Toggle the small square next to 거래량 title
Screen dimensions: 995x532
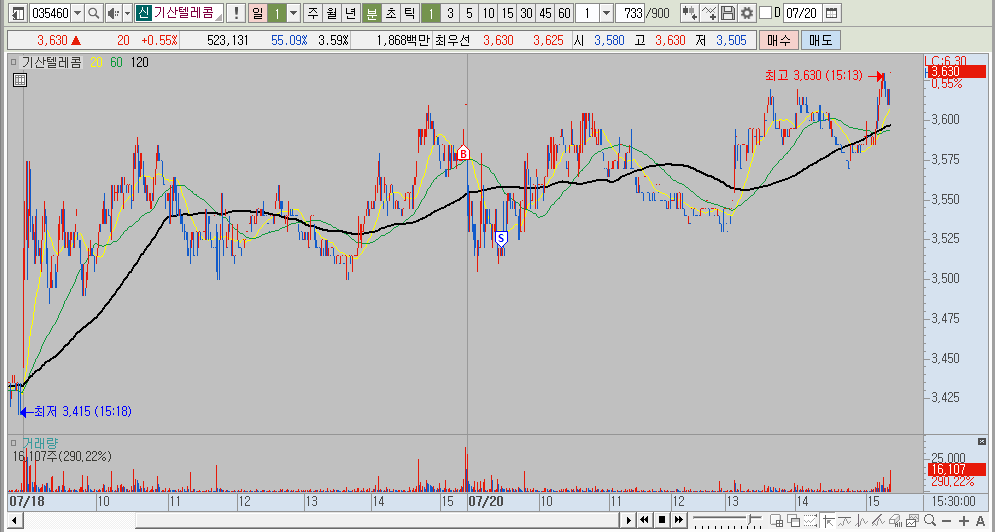[13, 442]
